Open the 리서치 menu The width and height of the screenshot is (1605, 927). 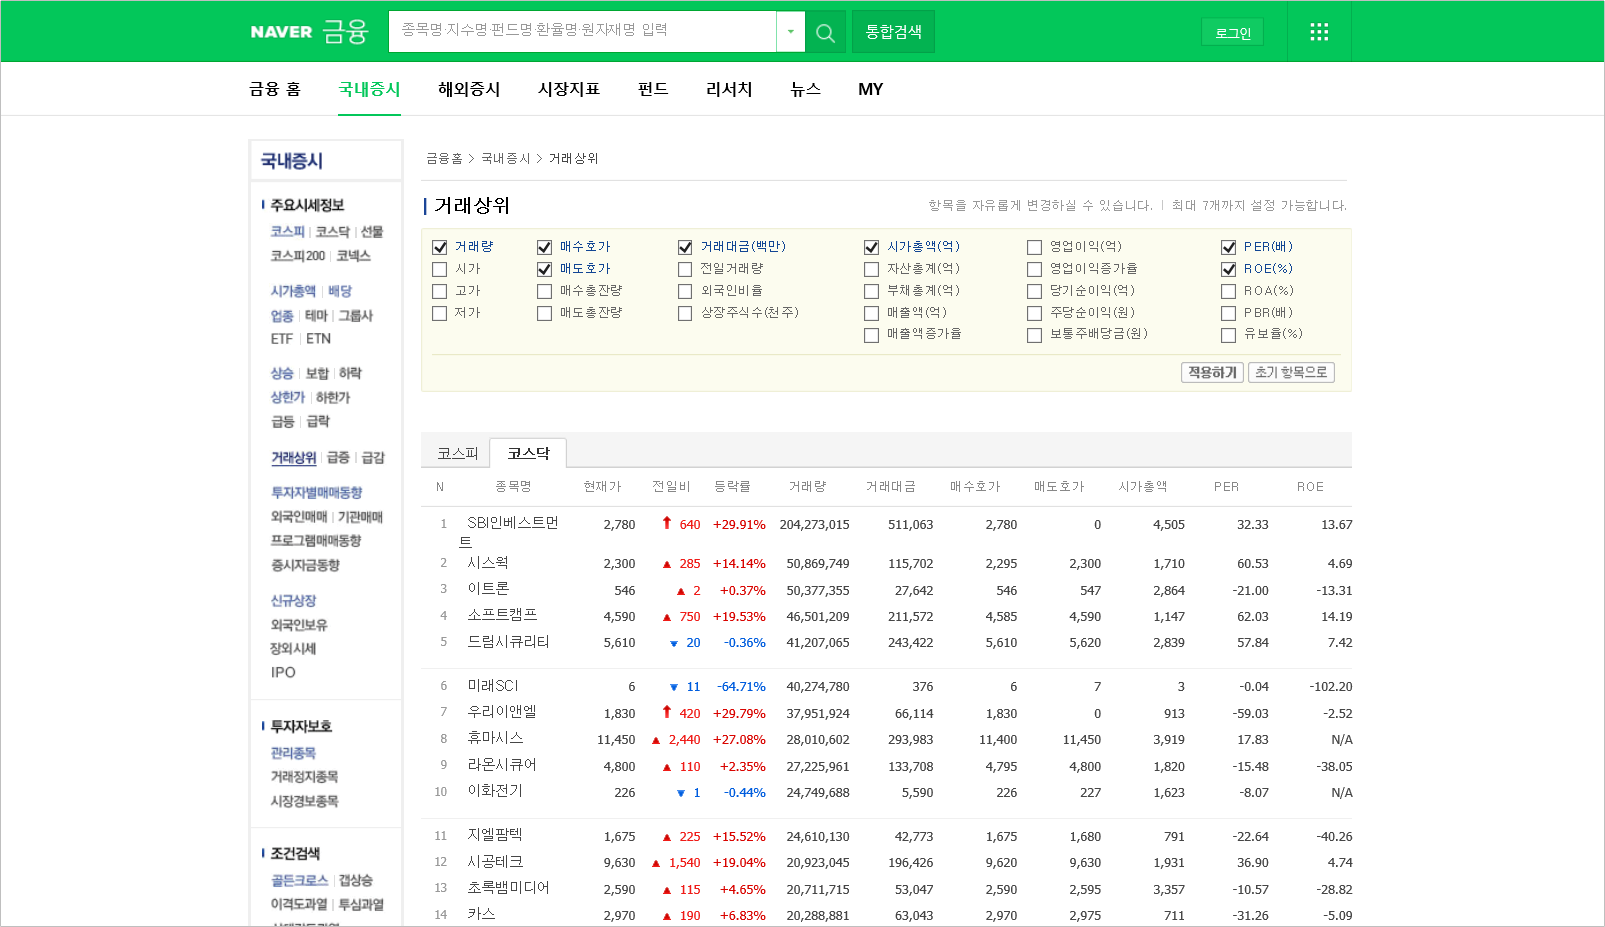click(x=729, y=89)
